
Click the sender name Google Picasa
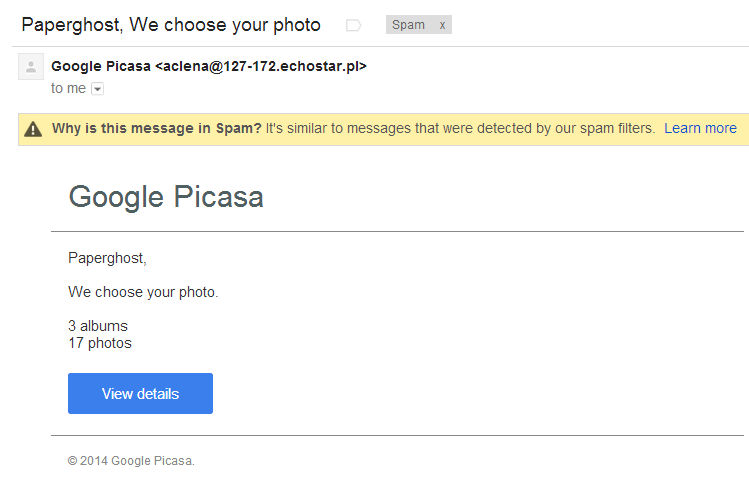point(101,67)
